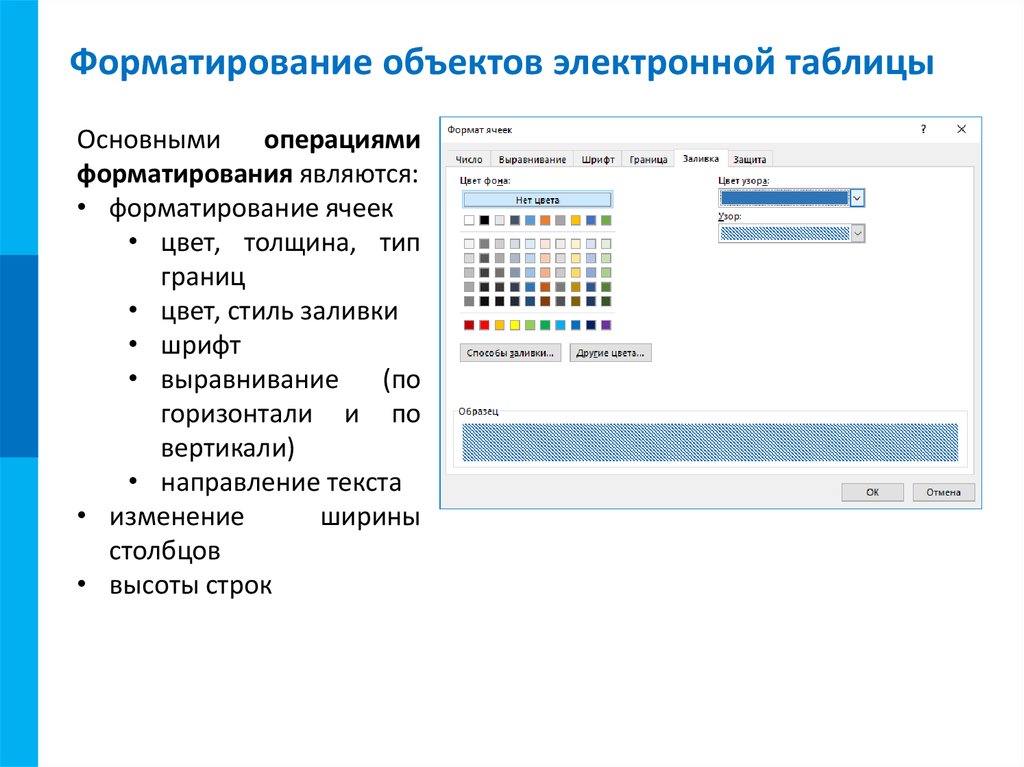
Task: Confirm with the ОК button
Action: (x=872, y=492)
